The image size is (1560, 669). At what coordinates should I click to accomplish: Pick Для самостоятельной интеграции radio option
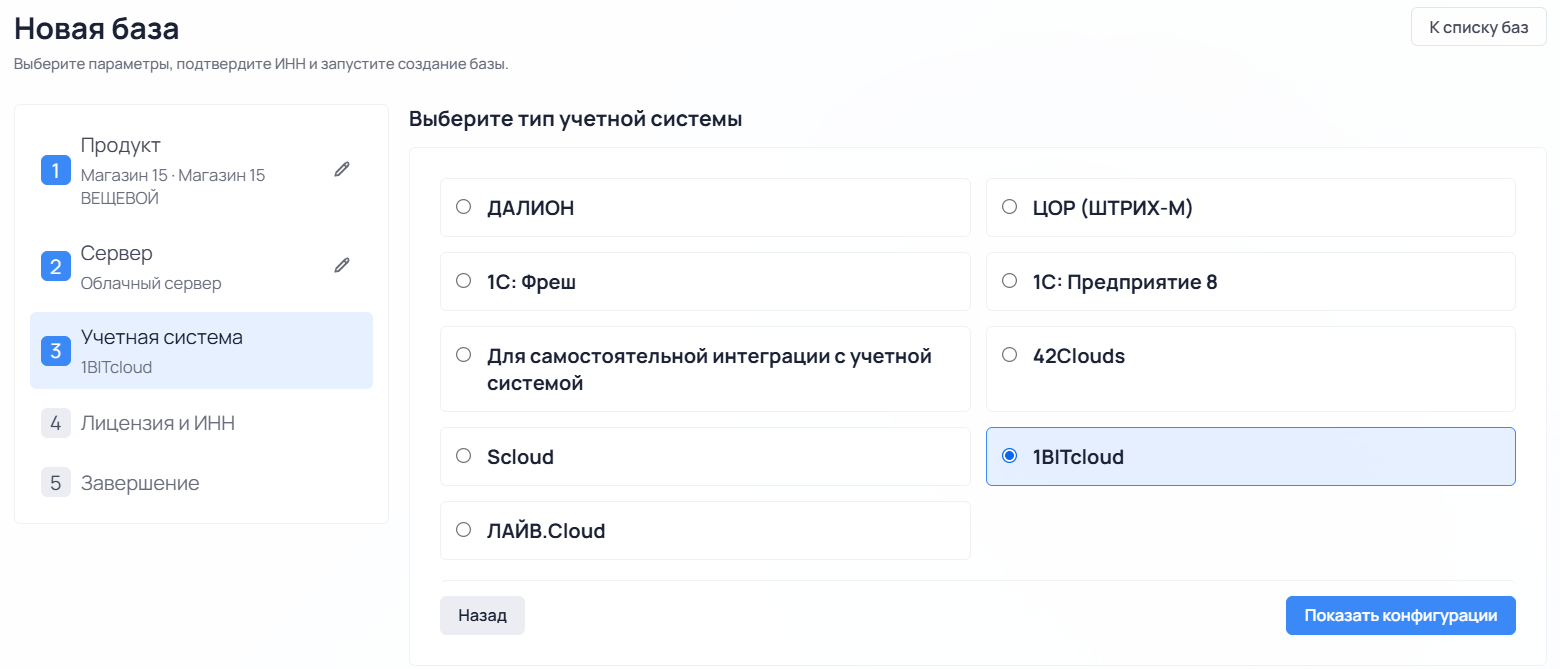pos(463,355)
